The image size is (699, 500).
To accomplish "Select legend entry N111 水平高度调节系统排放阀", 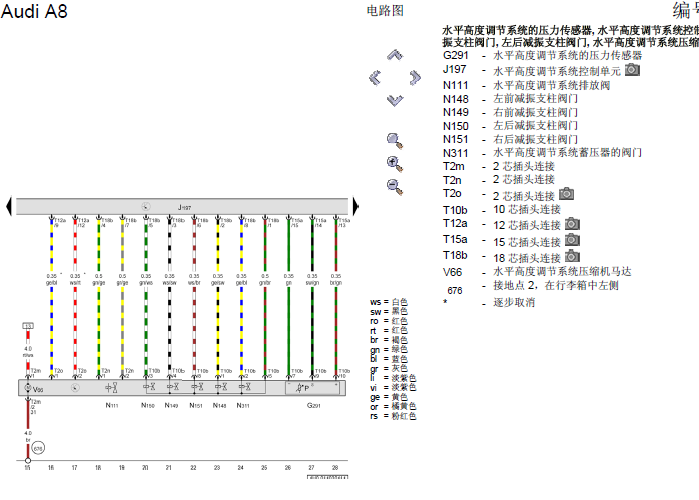I will (x=526, y=85).
